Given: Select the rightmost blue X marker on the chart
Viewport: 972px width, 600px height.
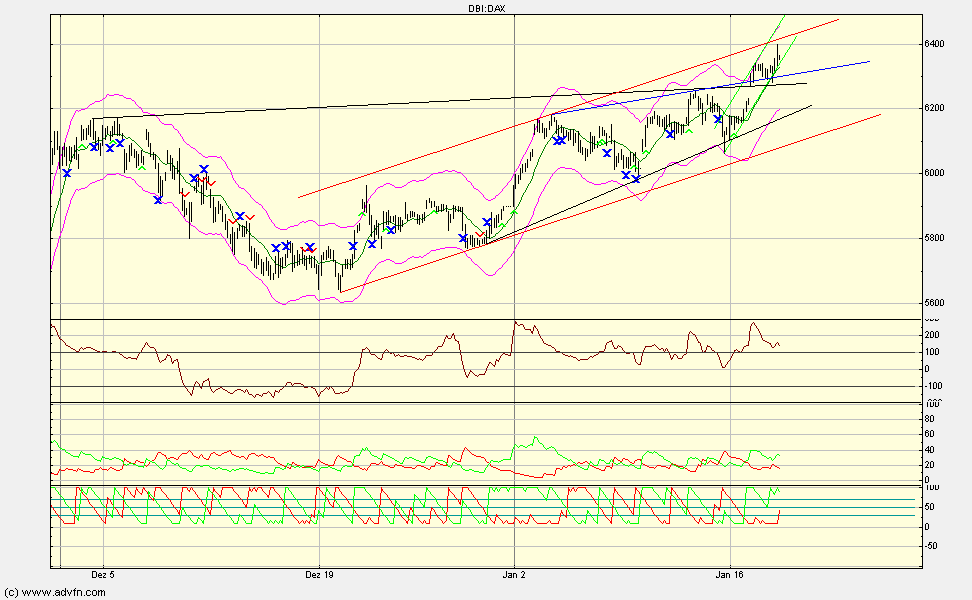Looking at the screenshot, I should point(717,118).
